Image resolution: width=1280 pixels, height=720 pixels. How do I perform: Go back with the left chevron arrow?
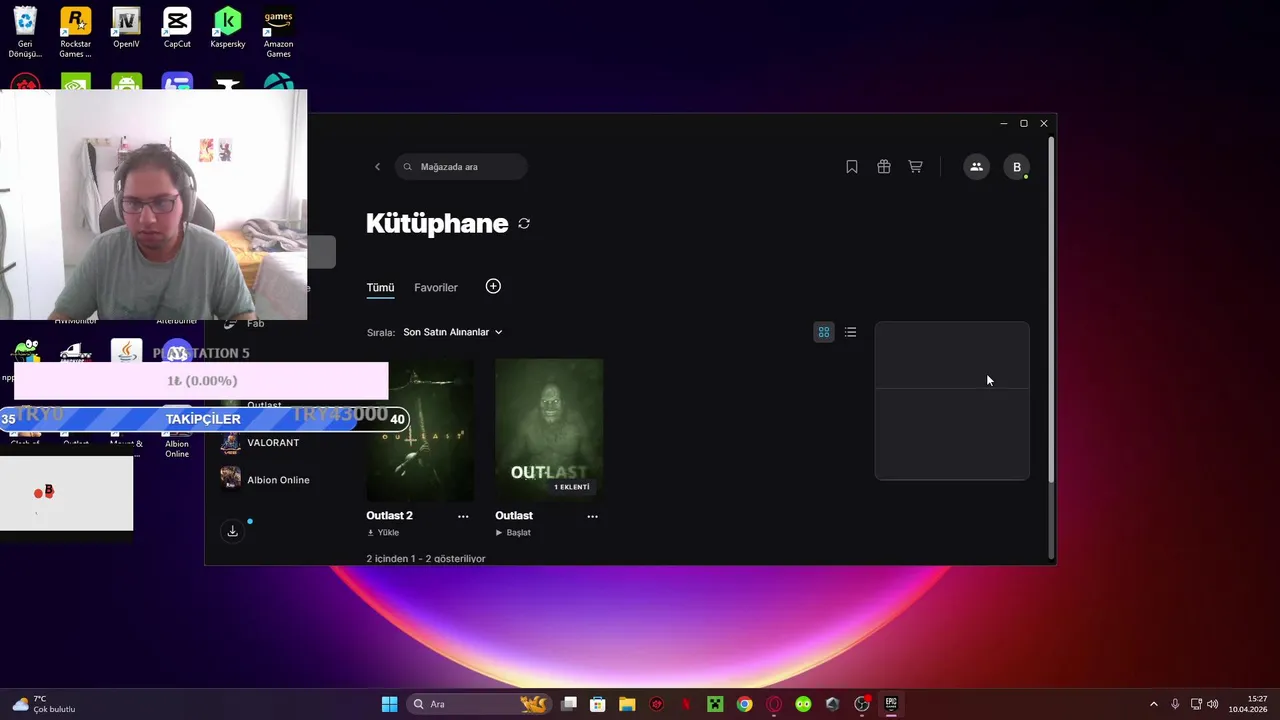click(377, 167)
